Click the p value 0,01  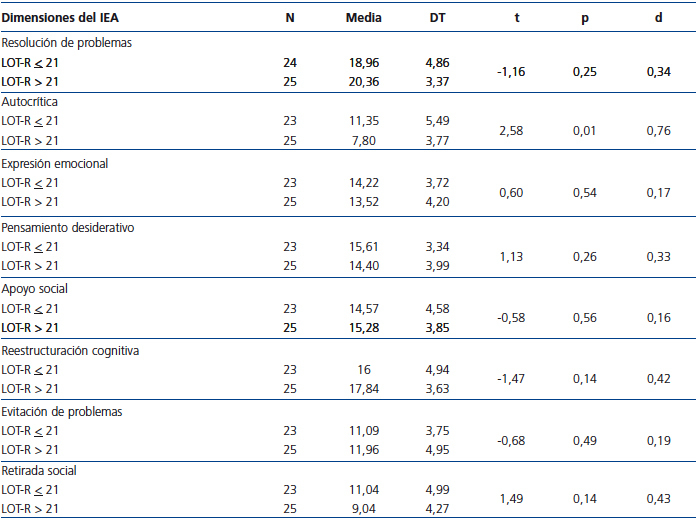[x=584, y=131]
